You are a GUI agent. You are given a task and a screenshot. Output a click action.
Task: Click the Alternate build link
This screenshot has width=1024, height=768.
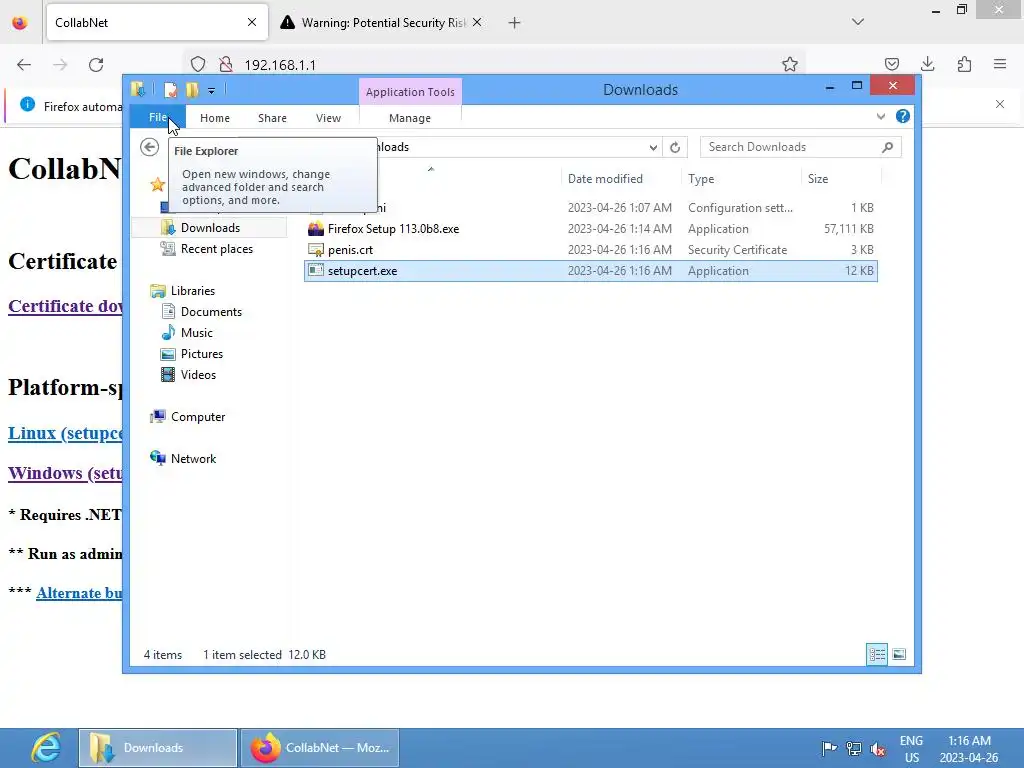coord(79,593)
